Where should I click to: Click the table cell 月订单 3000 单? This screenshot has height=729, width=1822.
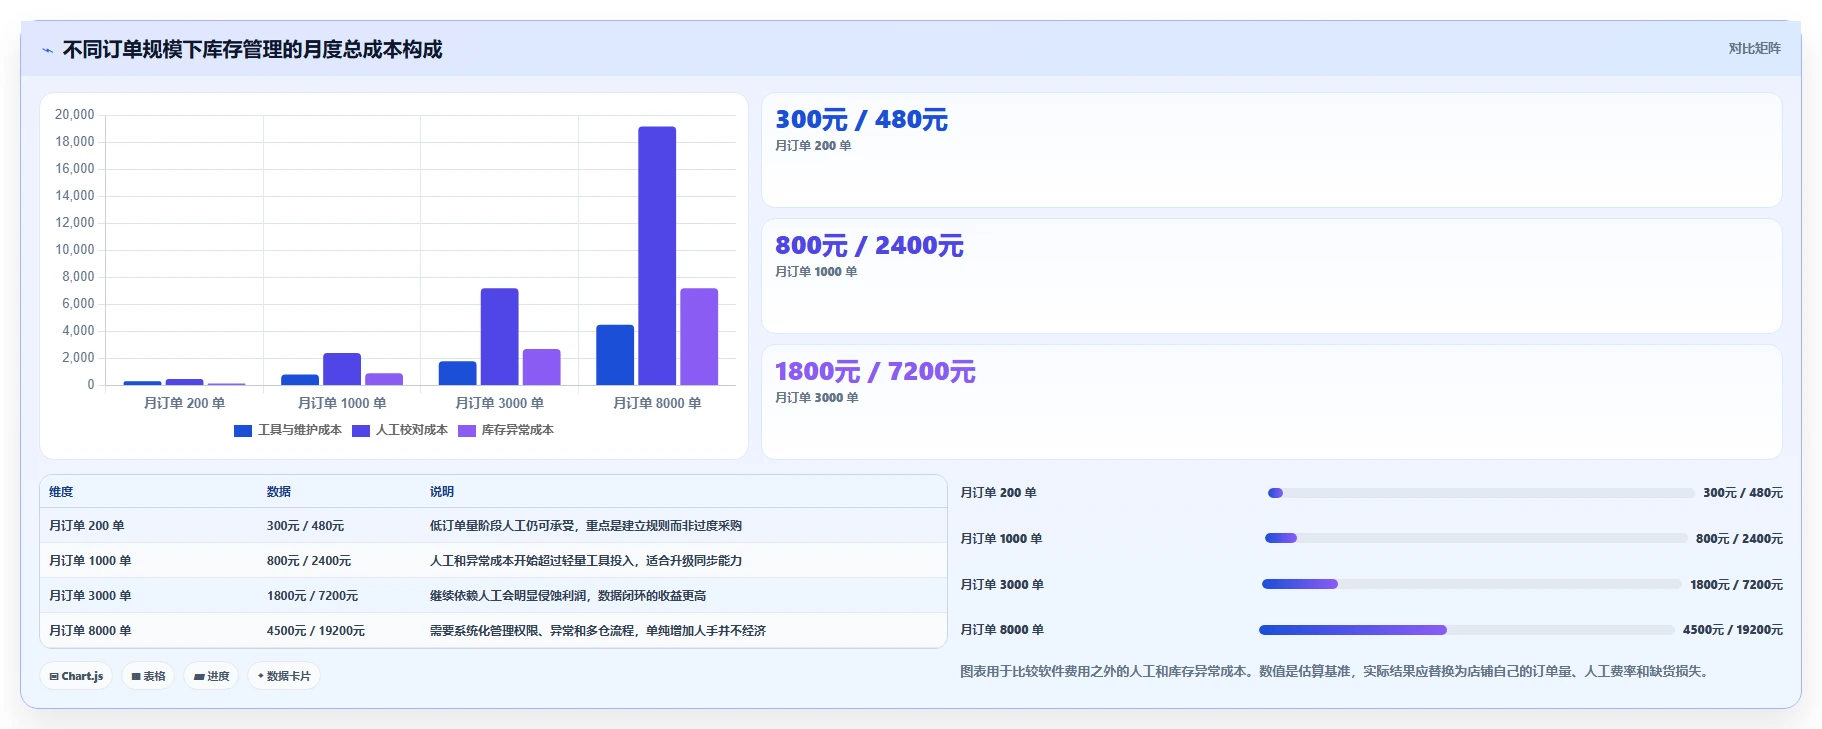click(90, 596)
